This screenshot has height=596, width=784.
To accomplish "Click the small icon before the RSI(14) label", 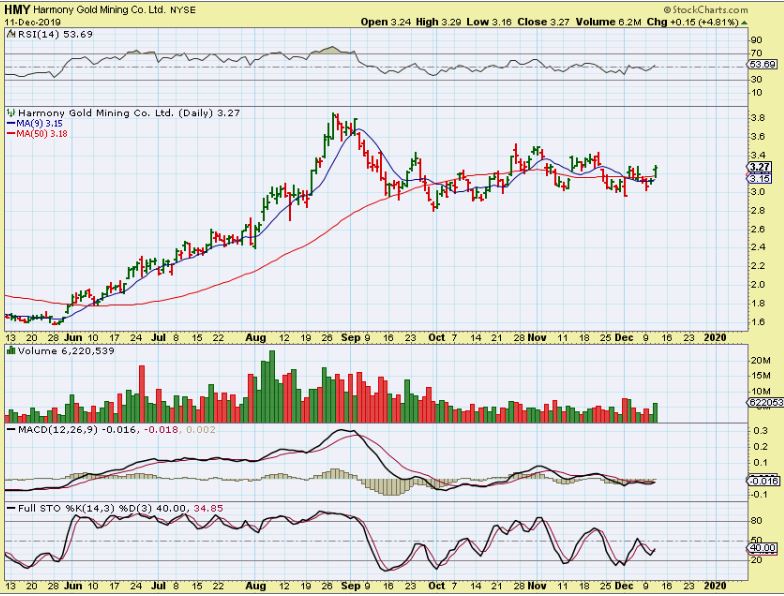I will 12,34.
